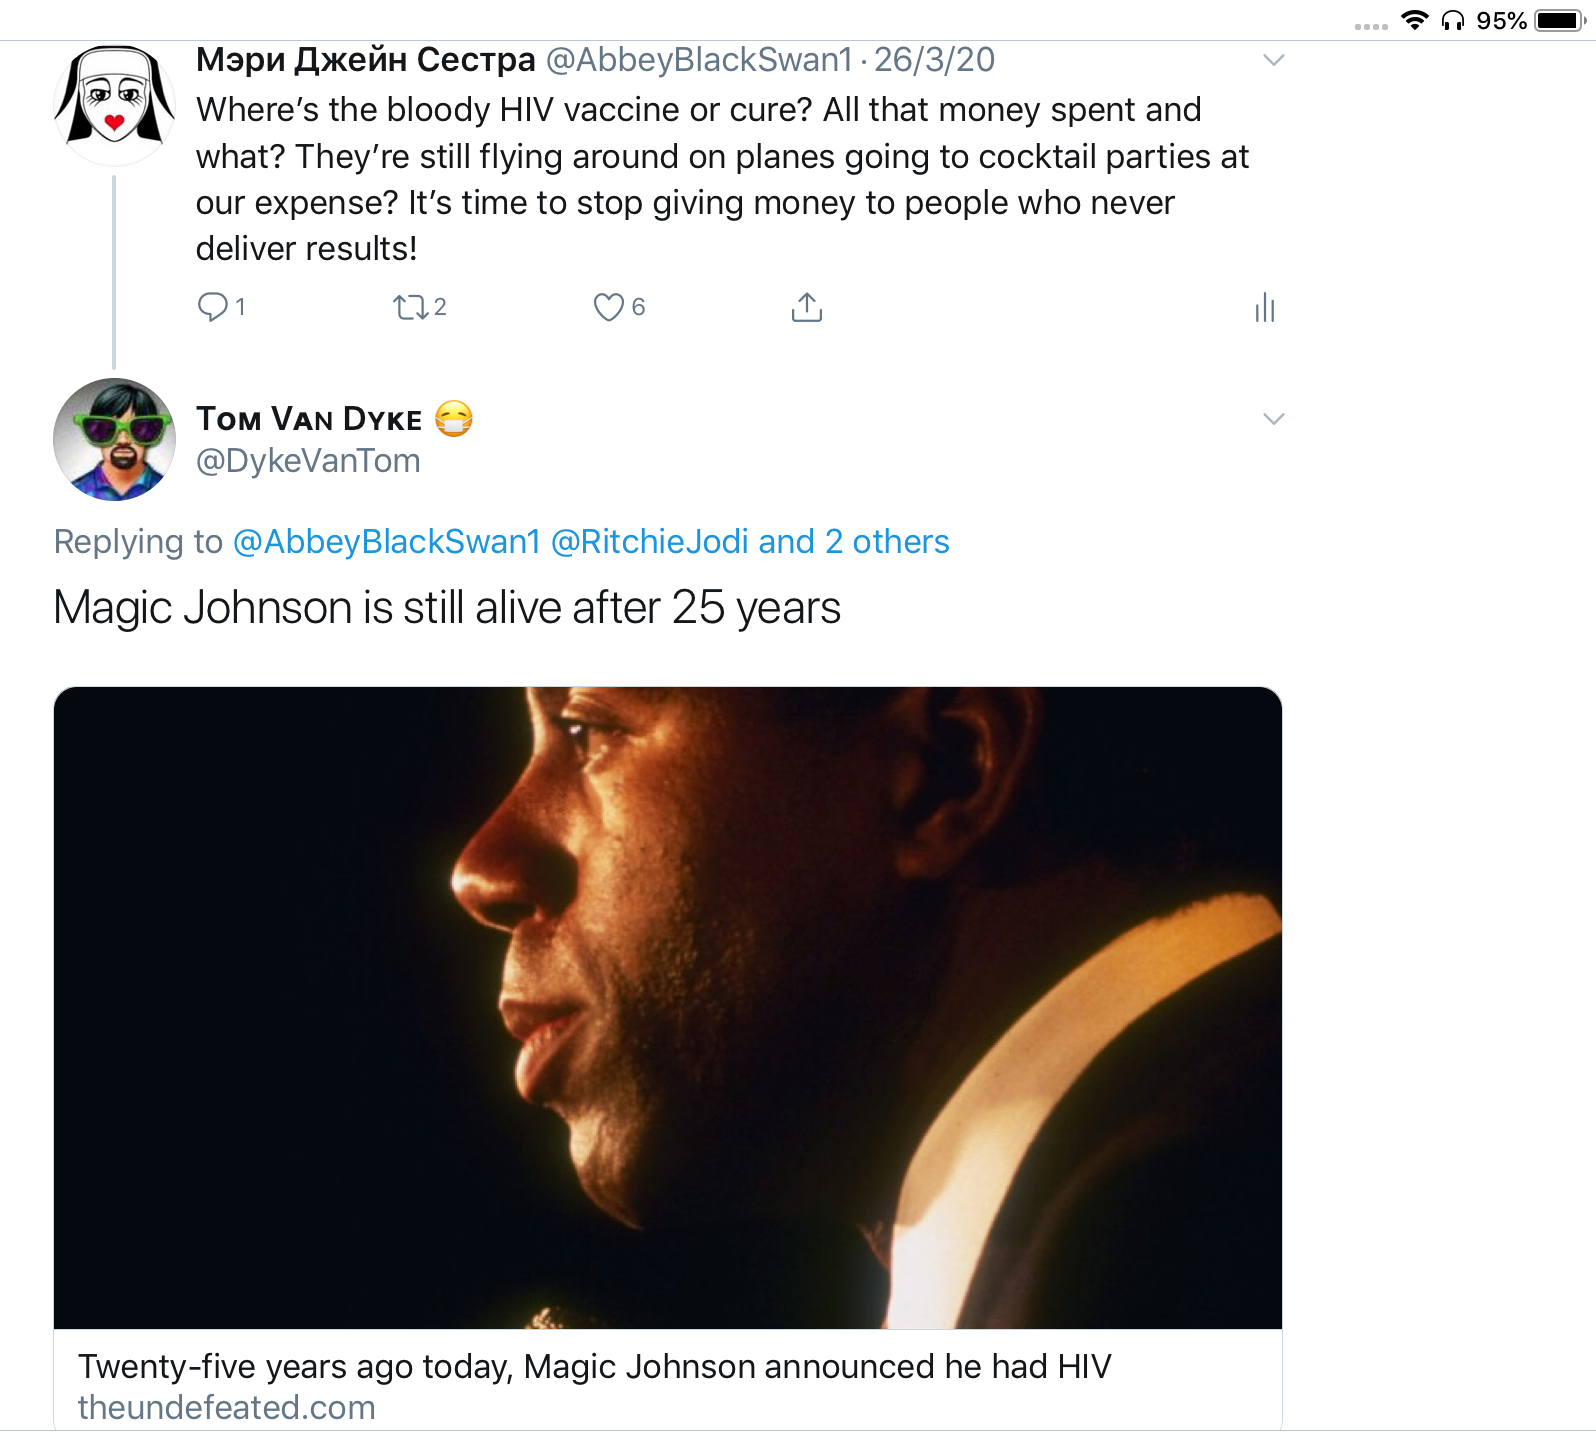The image size is (1596, 1439).
Task: Open Abbey's nun mask profile picture
Action: pyautogui.click(x=114, y=104)
